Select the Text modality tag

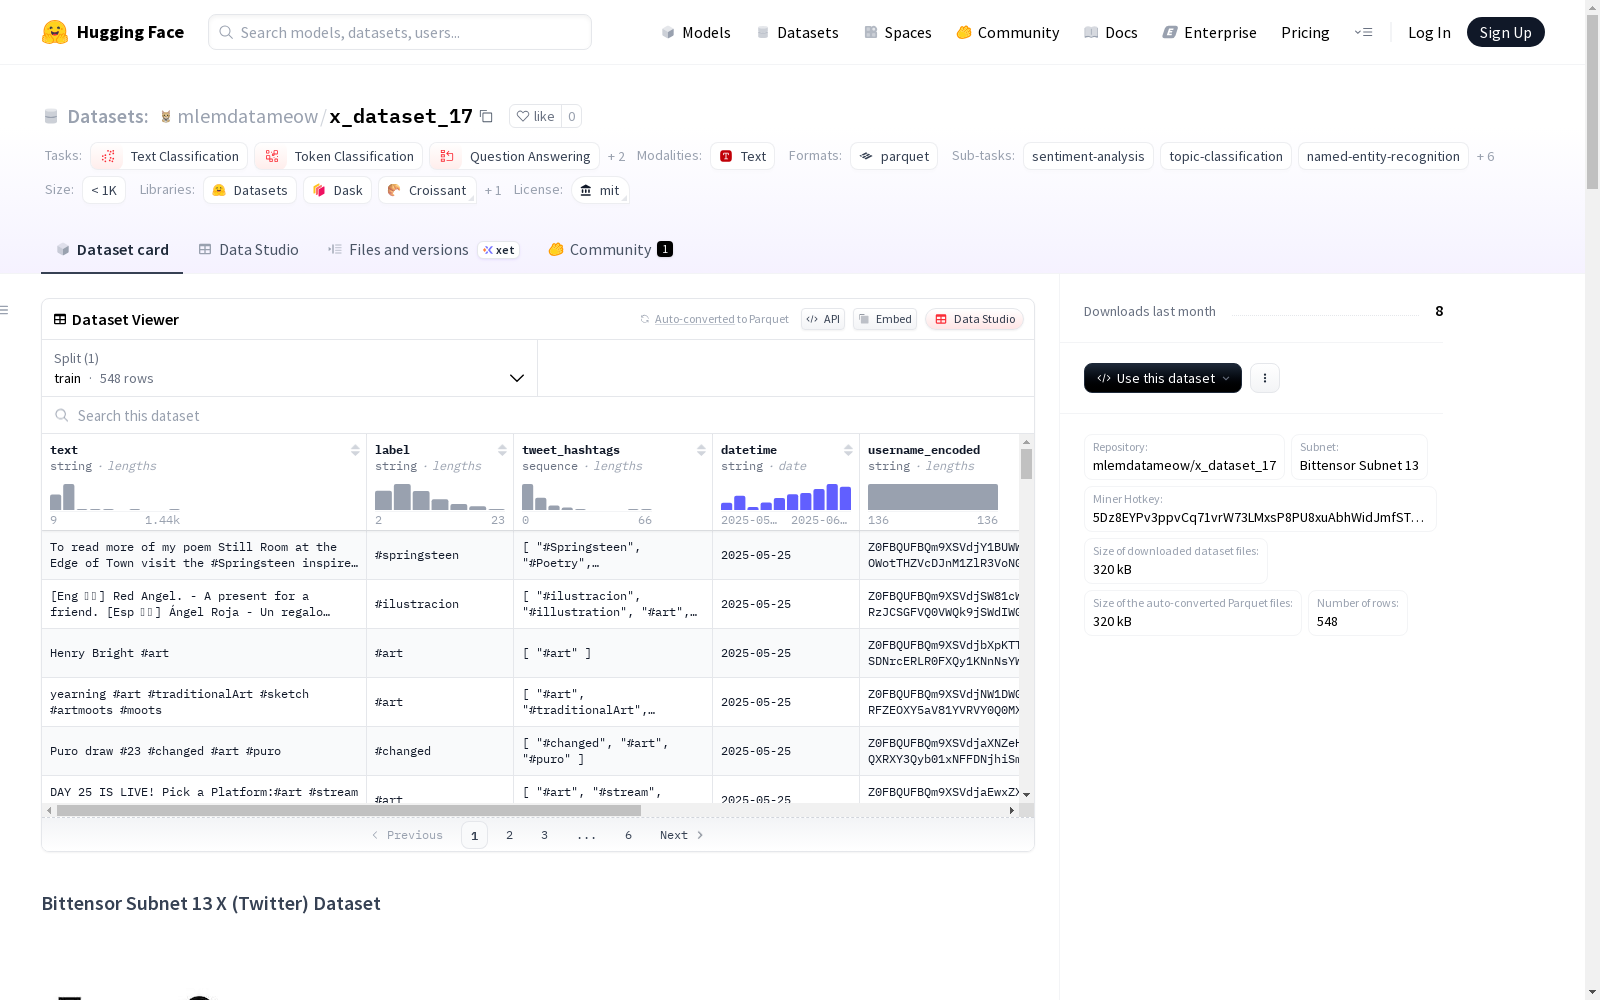click(x=743, y=156)
